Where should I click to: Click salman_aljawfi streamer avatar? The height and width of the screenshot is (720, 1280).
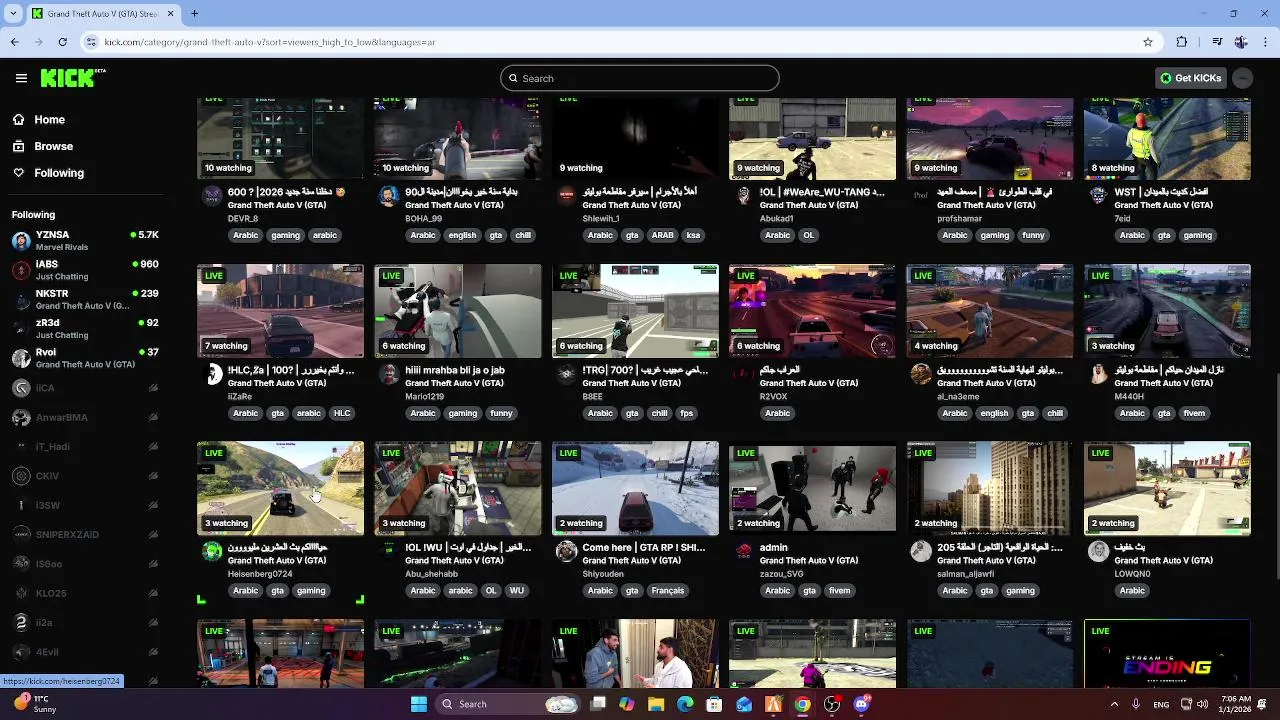point(921,553)
